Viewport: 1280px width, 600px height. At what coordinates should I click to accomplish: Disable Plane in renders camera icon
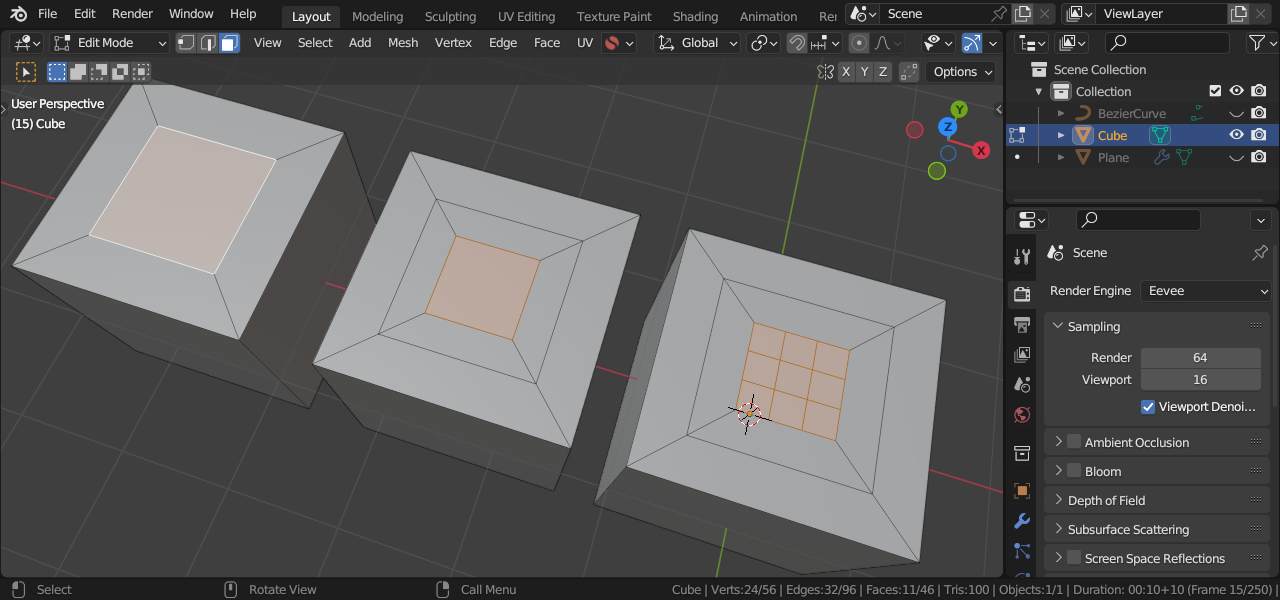coord(1259,157)
